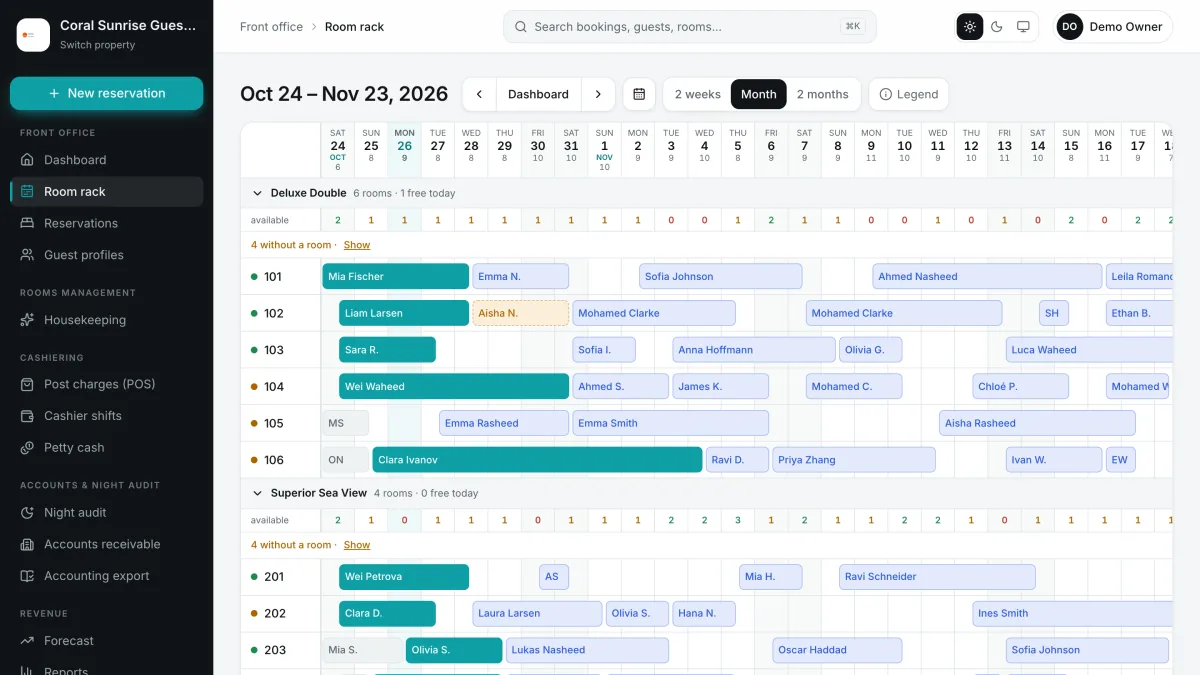Open Chloé P. booking in room 104
Screen dimensions: 1200x675
(x=1021, y=386)
